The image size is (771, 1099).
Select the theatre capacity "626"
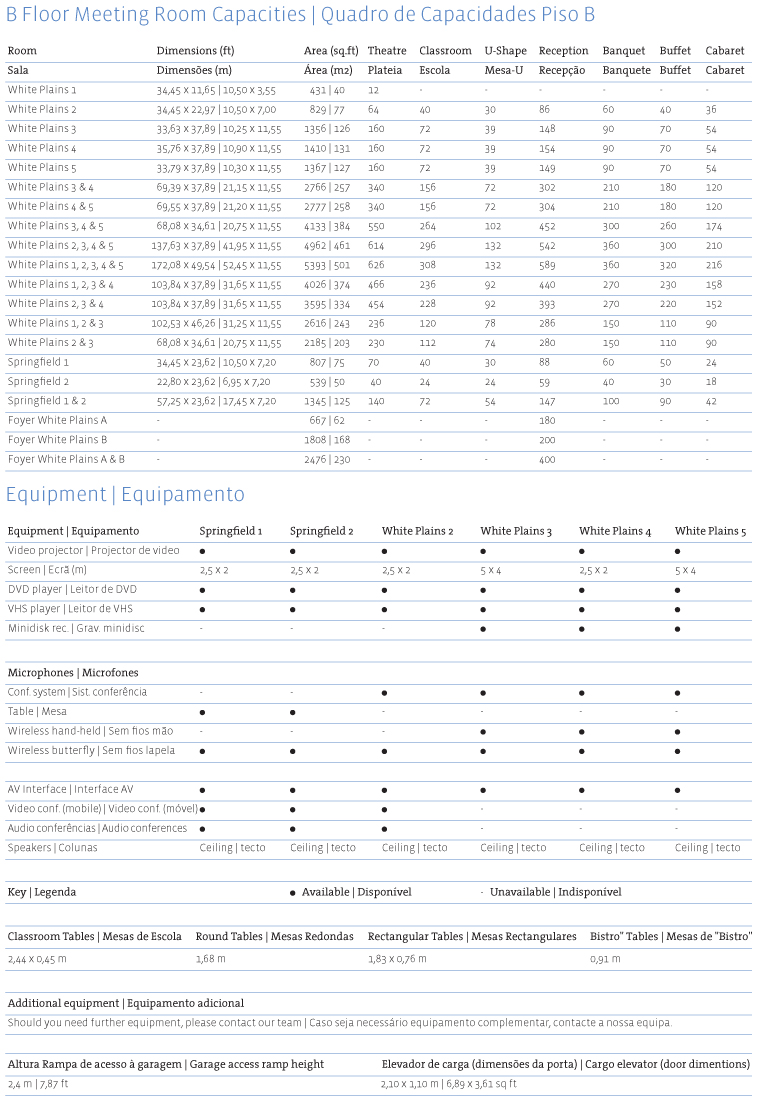pos(376,265)
